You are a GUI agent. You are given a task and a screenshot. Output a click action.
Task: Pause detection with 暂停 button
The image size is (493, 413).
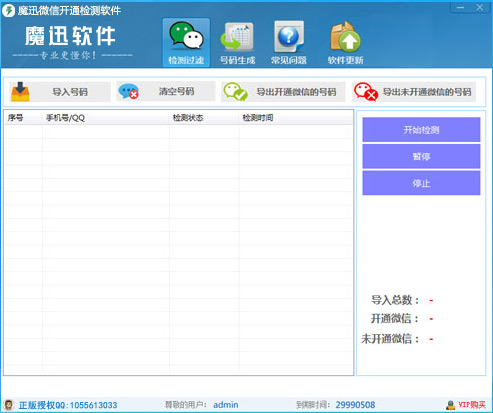point(421,156)
